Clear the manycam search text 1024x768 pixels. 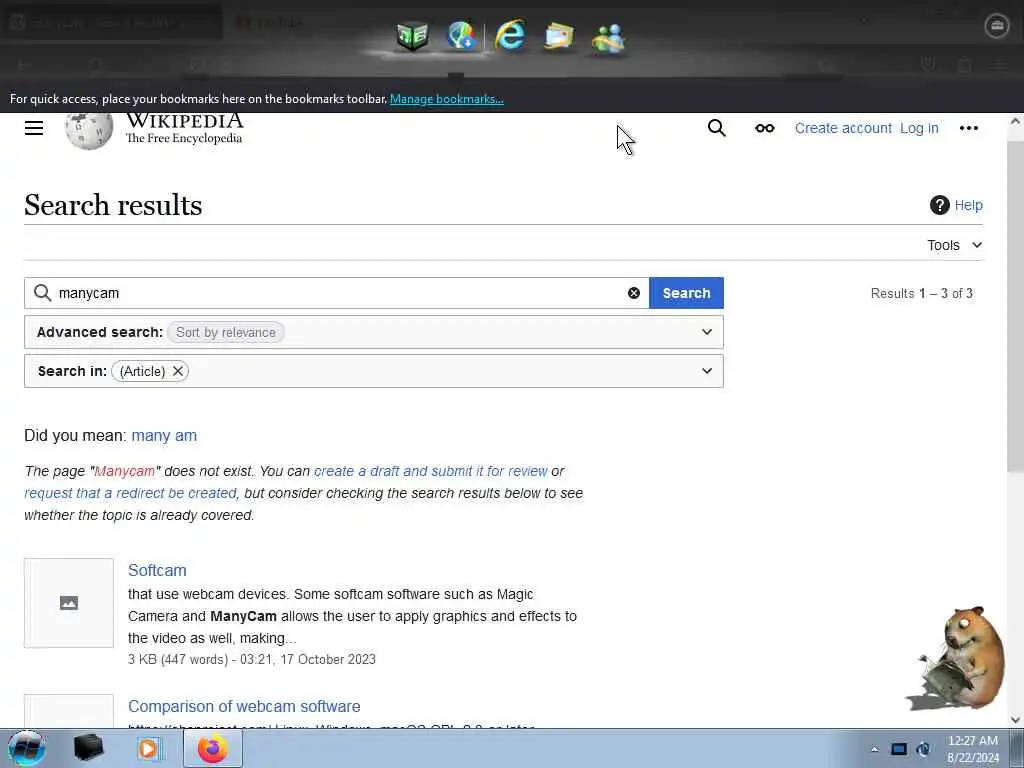[633, 293]
